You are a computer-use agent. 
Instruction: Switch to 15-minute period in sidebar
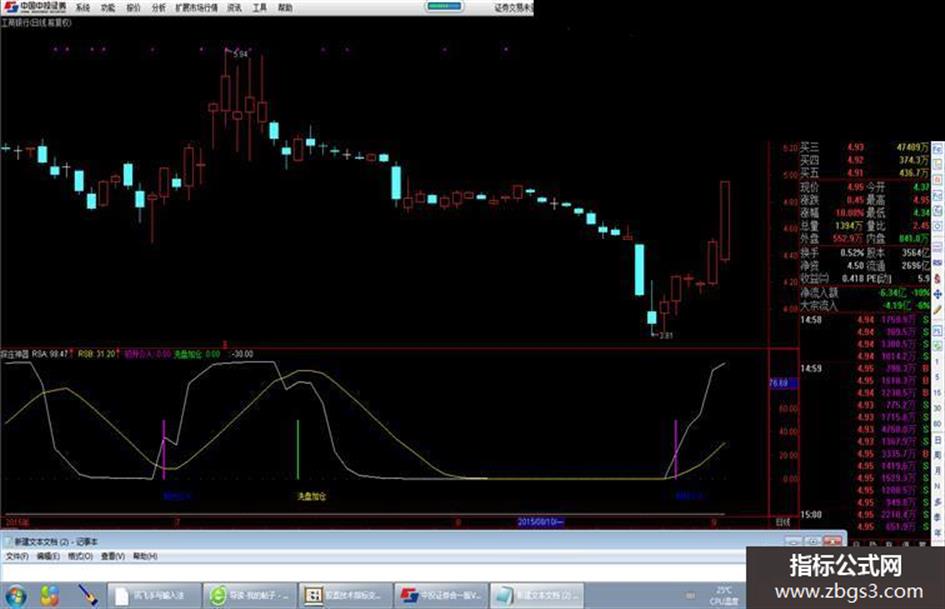[x=938, y=393]
